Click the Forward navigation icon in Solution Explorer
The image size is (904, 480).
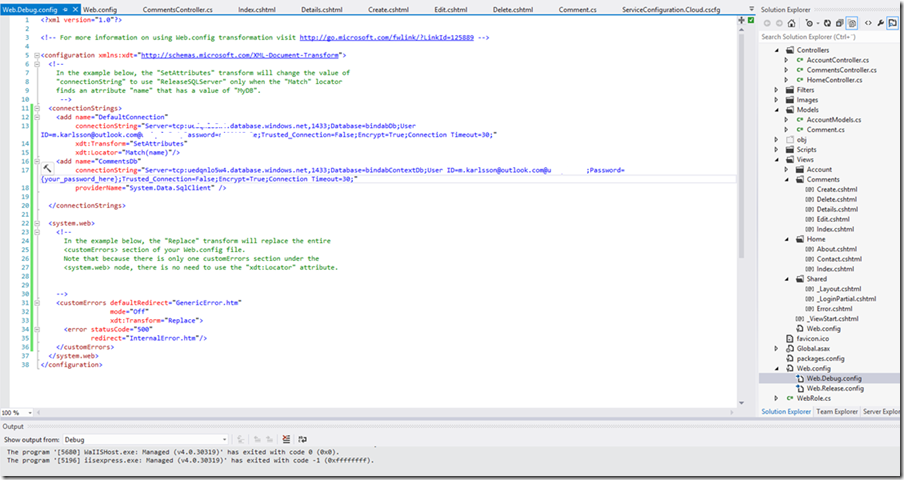pos(779,23)
